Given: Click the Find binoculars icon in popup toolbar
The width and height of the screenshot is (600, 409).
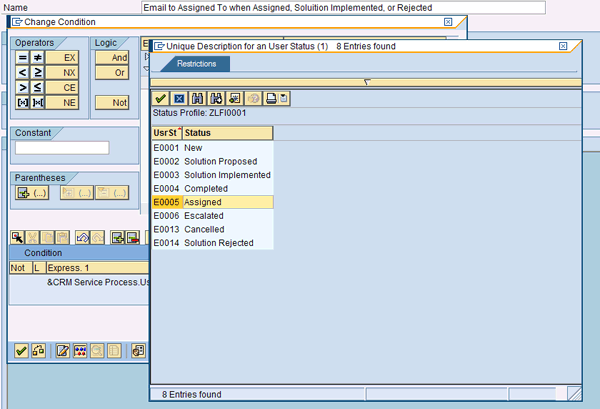Looking at the screenshot, I should click(x=198, y=98).
